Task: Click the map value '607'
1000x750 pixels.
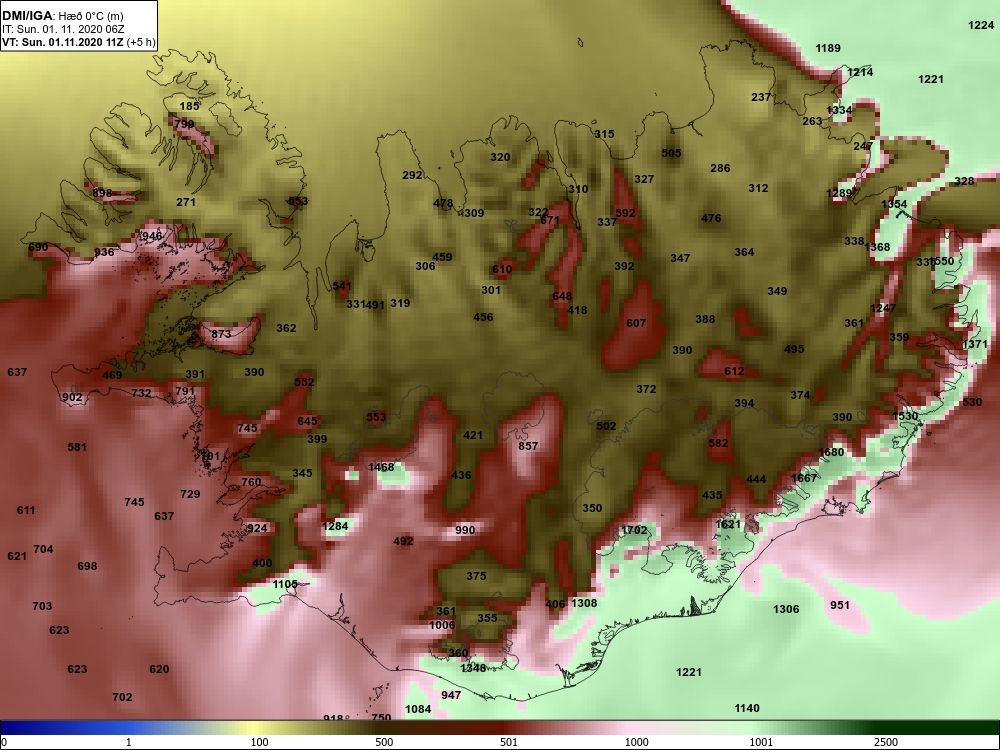Action: coord(636,323)
